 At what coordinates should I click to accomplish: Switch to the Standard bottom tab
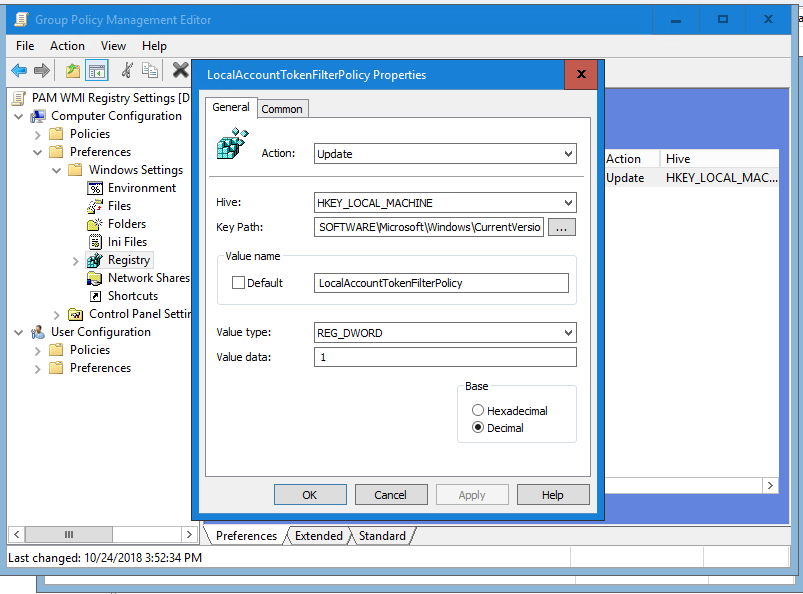click(x=382, y=536)
